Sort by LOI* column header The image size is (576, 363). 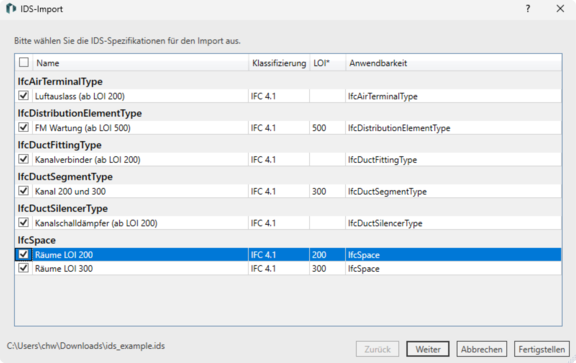pyautogui.click(x=328, y=63)
